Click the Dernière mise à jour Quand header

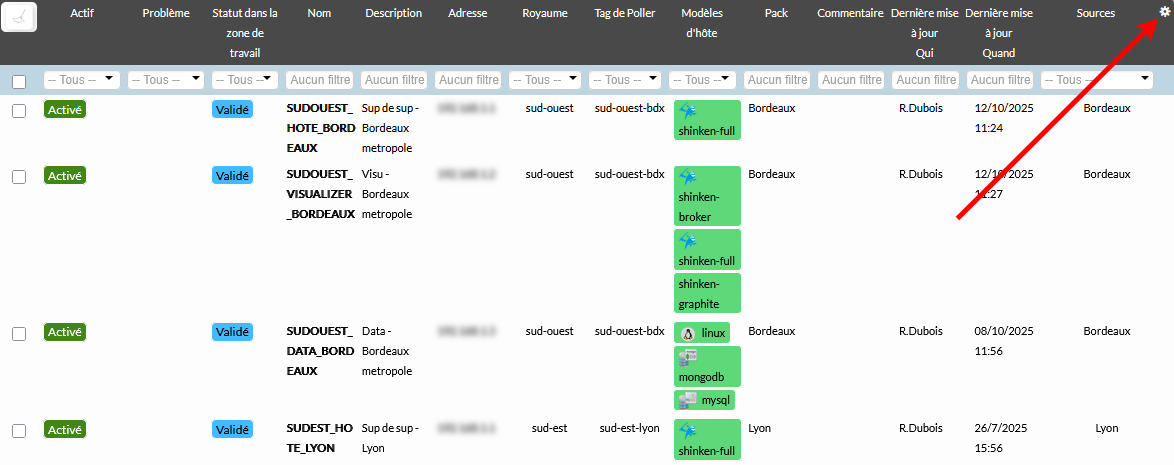(999, 33)
